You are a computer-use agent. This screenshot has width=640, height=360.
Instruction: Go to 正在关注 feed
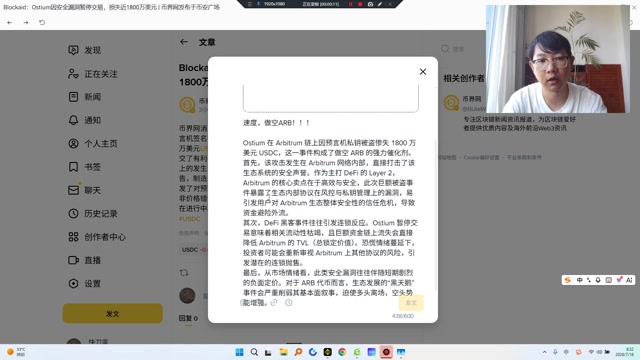[93, 74]
